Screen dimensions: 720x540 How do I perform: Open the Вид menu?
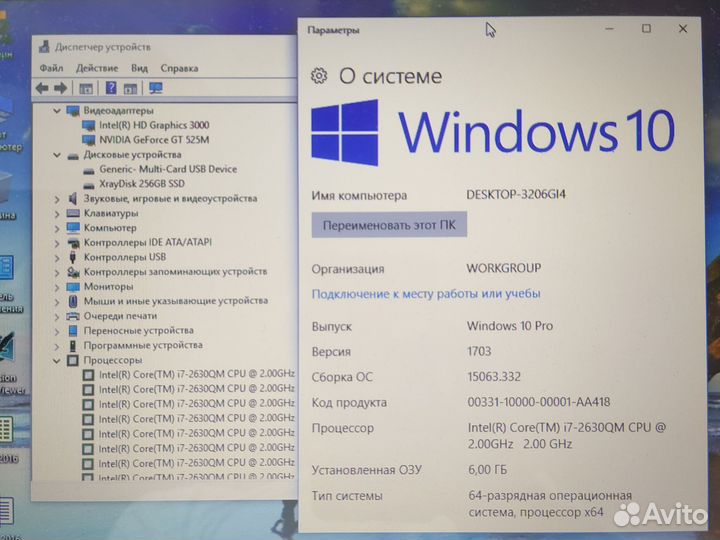coord(139,68)
